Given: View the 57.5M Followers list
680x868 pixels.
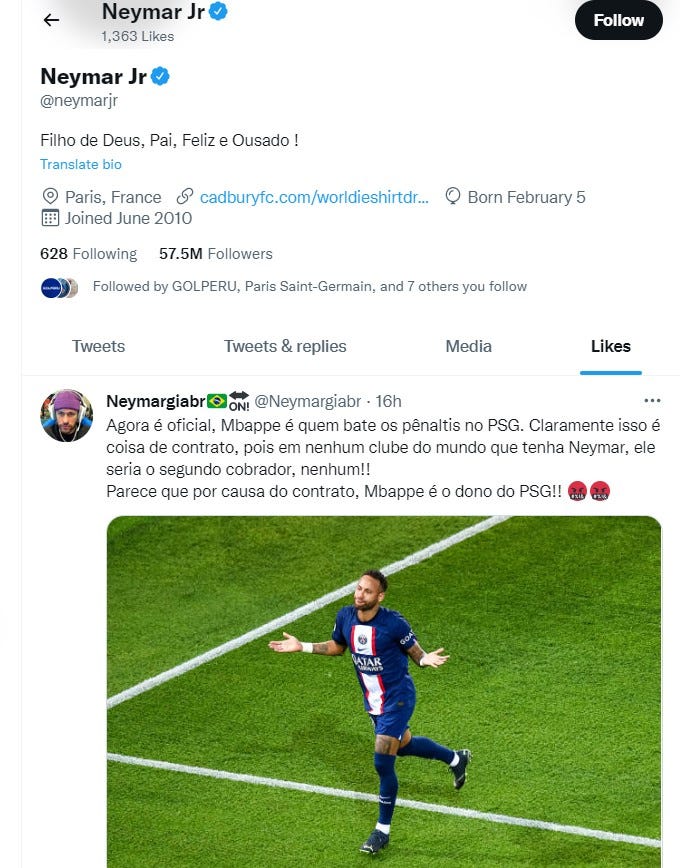Looking at the screenshot, I should click(x=215, y=254).
